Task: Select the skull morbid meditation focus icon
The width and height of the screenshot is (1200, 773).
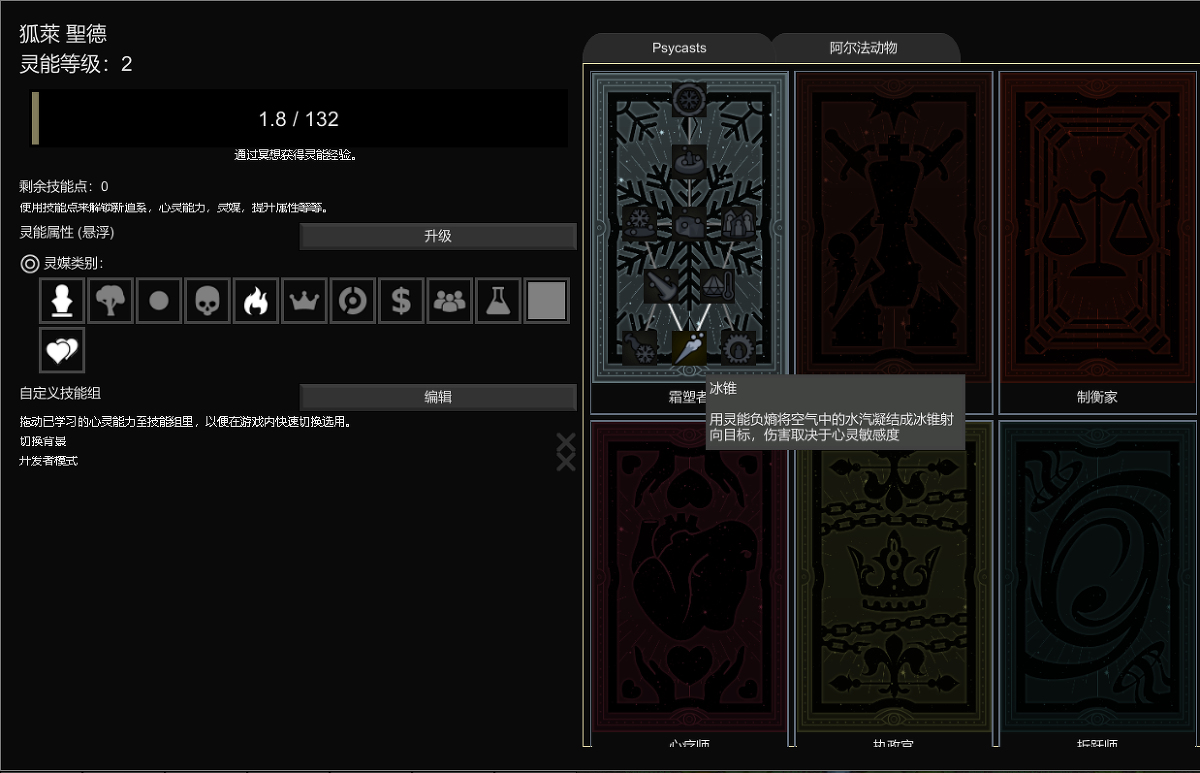Action: (207, 301)
